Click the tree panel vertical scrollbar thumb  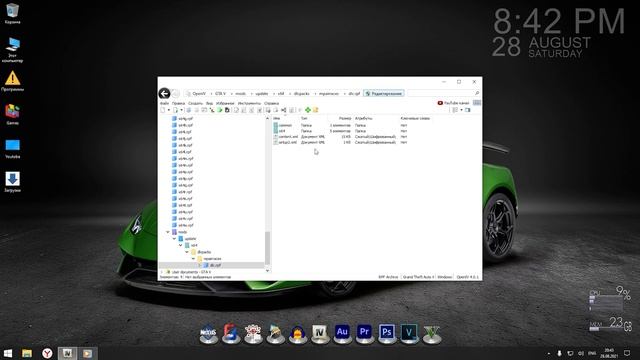click(x=267, y=248)
